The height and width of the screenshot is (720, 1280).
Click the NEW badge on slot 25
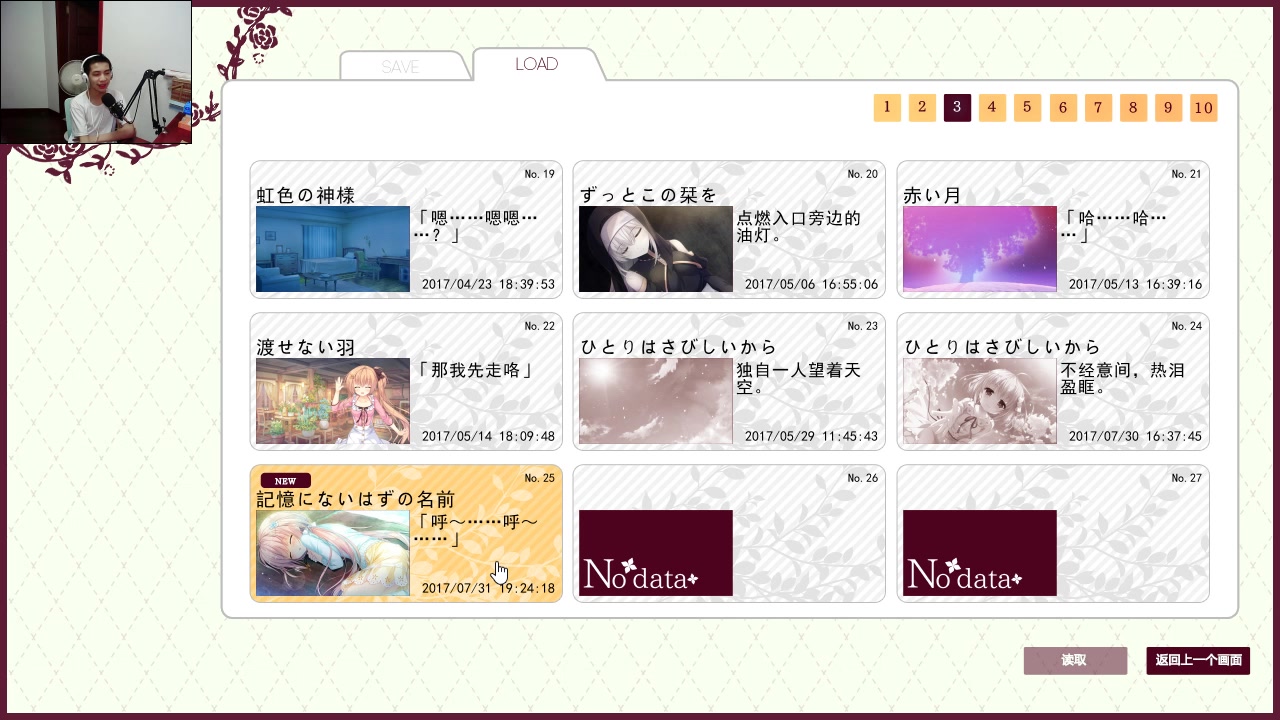click(x=285, y=480)
